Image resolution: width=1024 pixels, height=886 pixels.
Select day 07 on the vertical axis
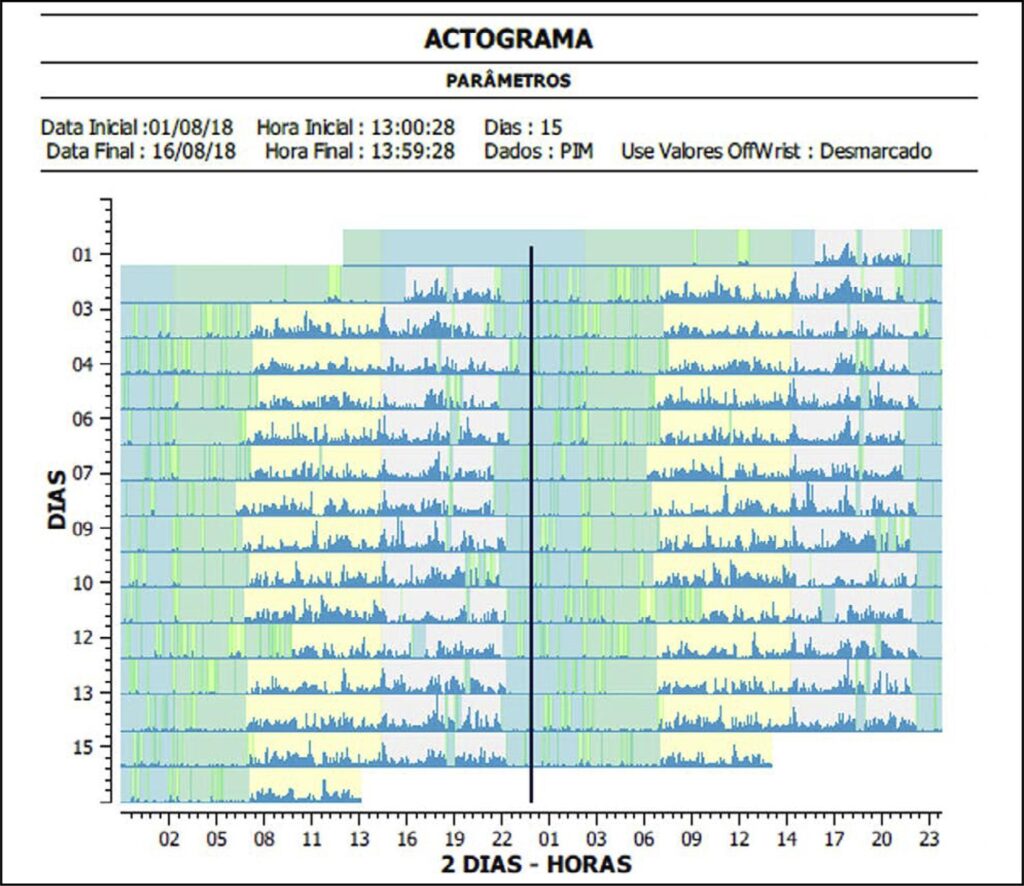coord(82,473)
